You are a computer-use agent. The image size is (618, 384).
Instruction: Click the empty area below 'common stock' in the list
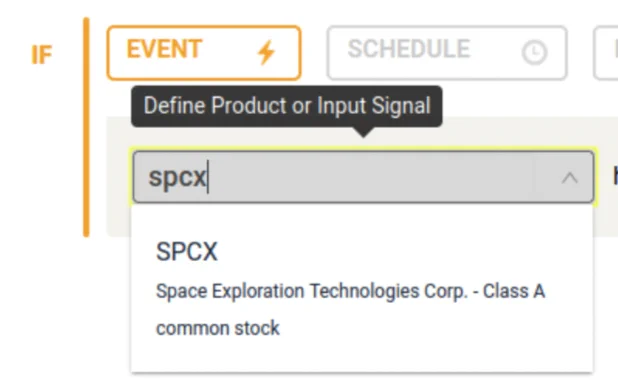click(x=362, y=356)
